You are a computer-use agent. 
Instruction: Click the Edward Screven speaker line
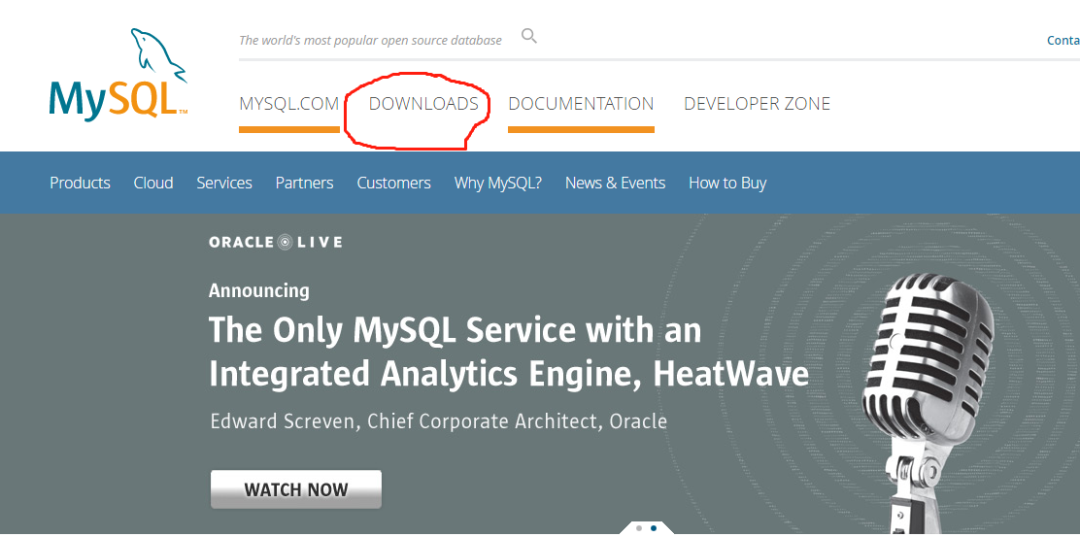tap(439, 421)
